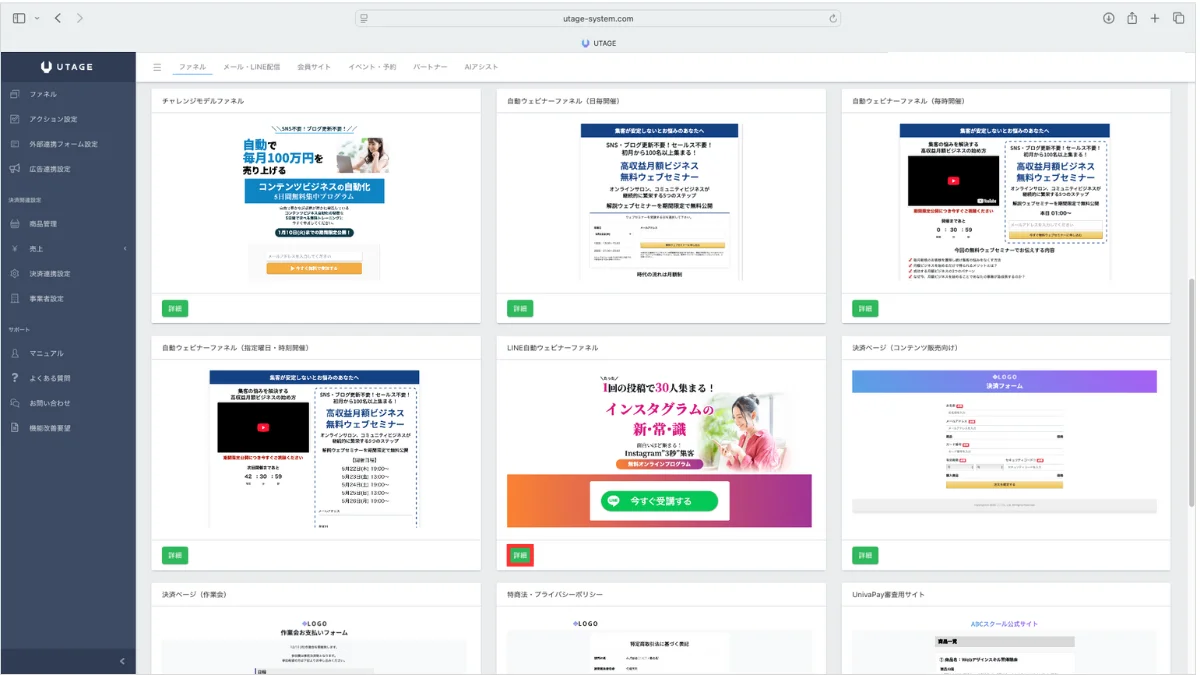Click the 決済連携設定 gear icon

[14, 274]
